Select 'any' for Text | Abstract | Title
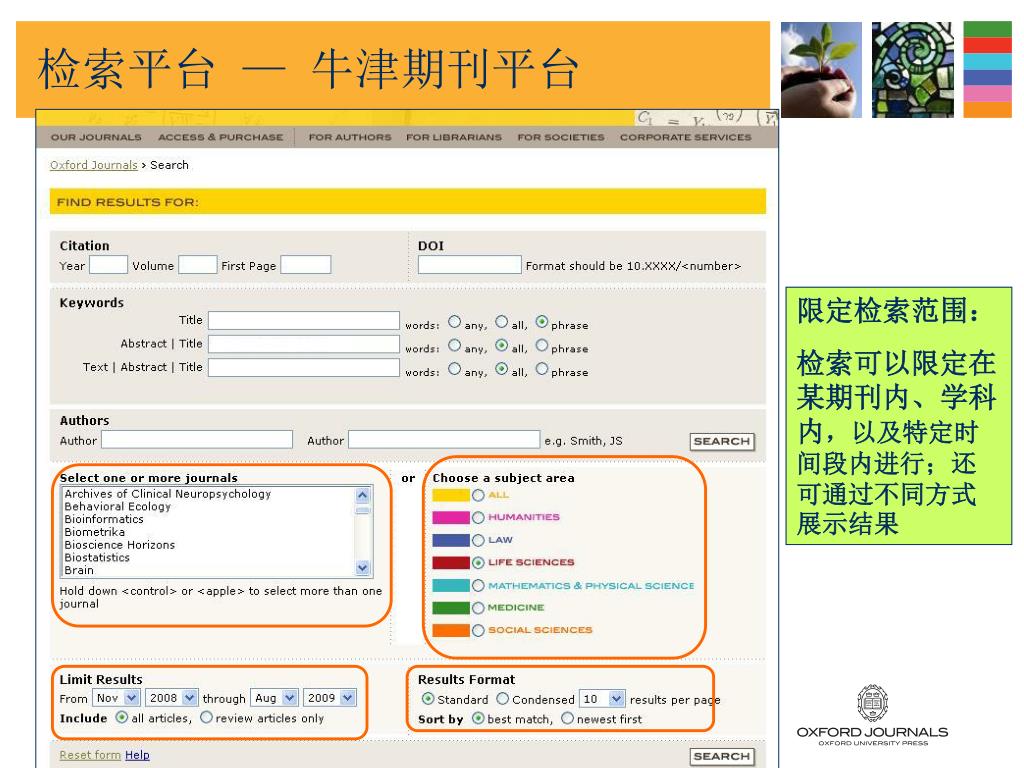 point(455,369)
